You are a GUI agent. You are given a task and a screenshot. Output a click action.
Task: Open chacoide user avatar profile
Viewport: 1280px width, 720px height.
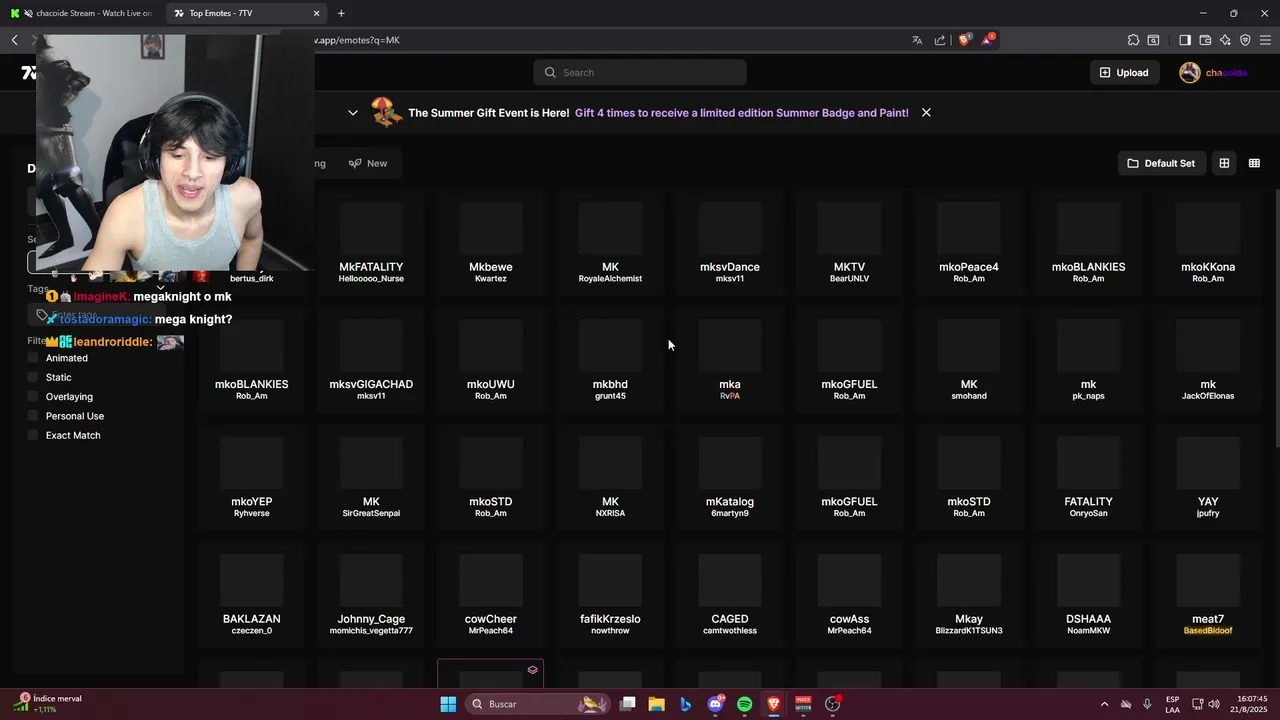point(1189,72)
